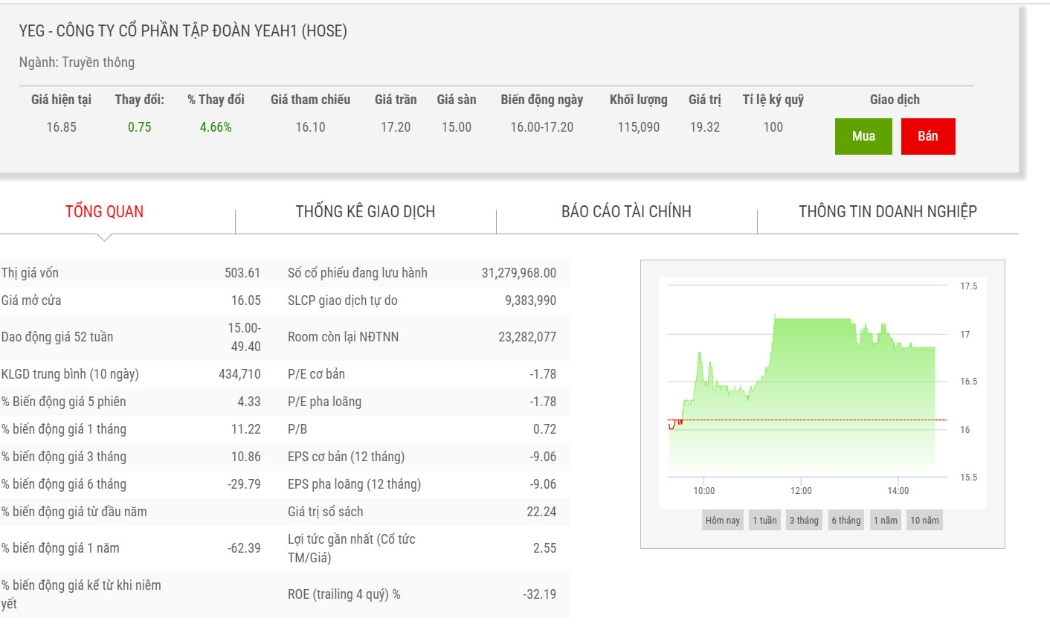
Task: Click the red Bán sell button
Action: click(x=927, y=137)
